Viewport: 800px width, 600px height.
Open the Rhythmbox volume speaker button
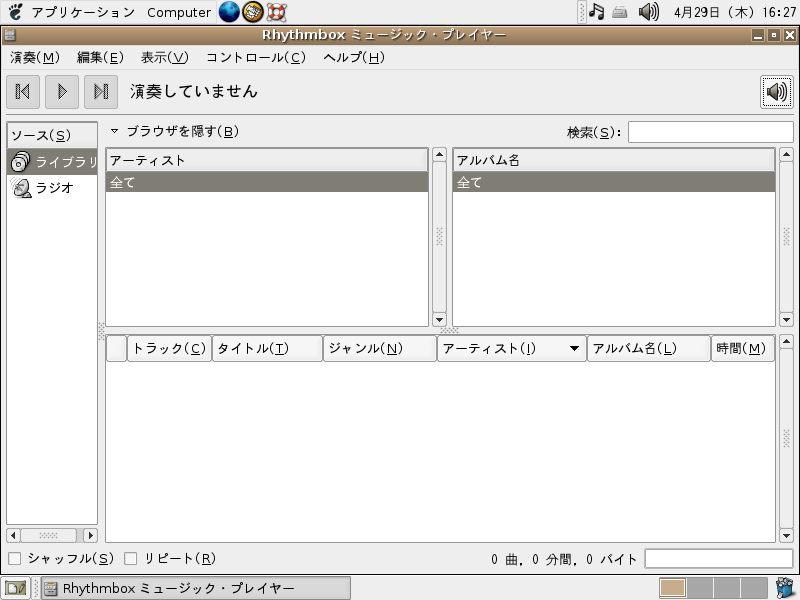[x=777, y=92]
